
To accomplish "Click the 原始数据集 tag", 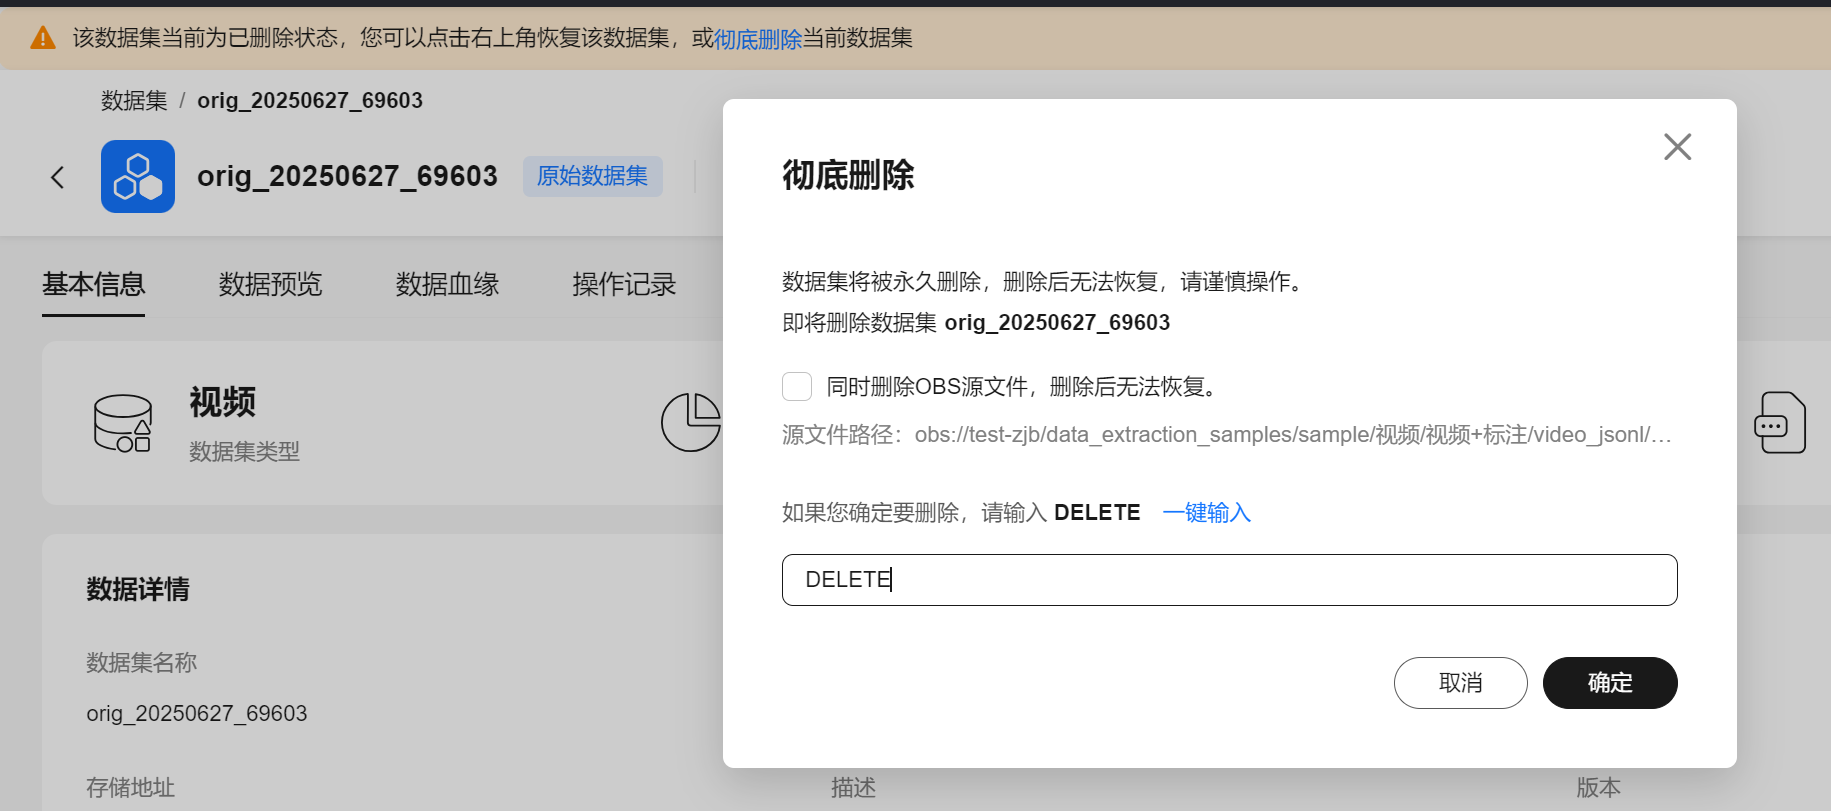I will [x=592, y=176].
